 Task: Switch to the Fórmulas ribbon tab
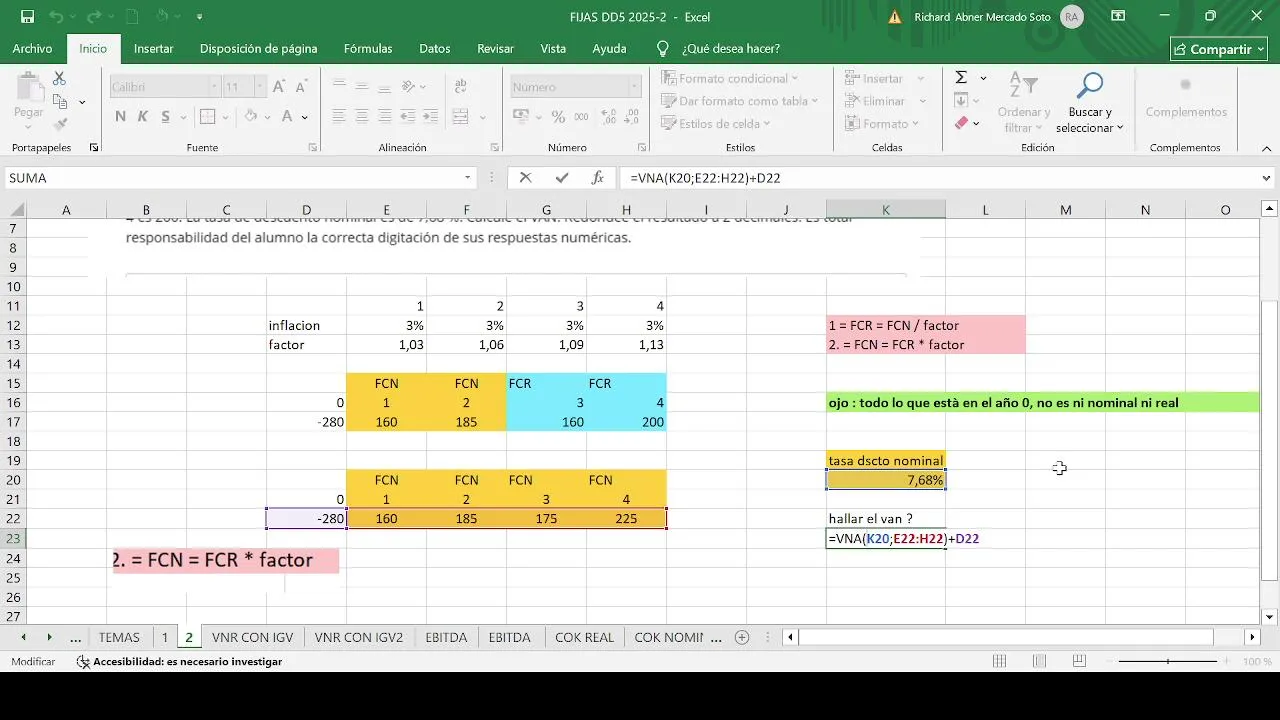pyautogui.click(x=368, y=48)
